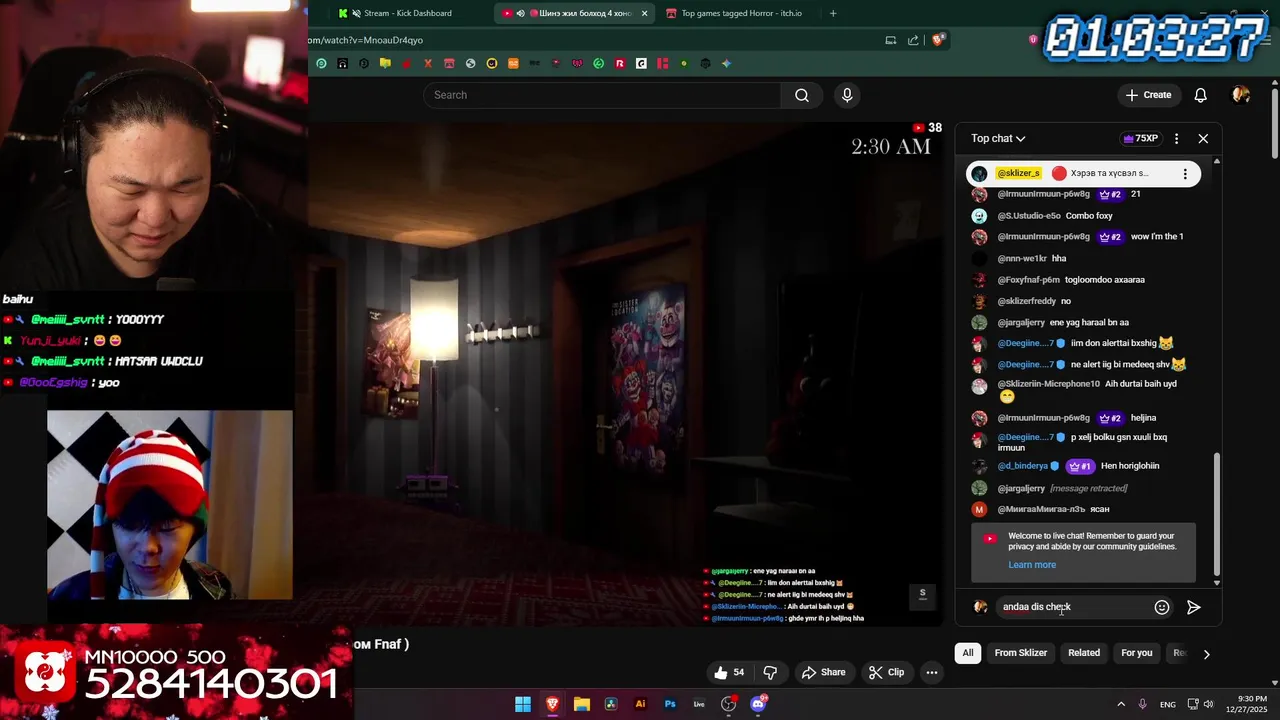Image resolution: width=1280 pixels, height=720 pixels.
Task: Click the cast/install icon in address bar
Action: (890, 40)
